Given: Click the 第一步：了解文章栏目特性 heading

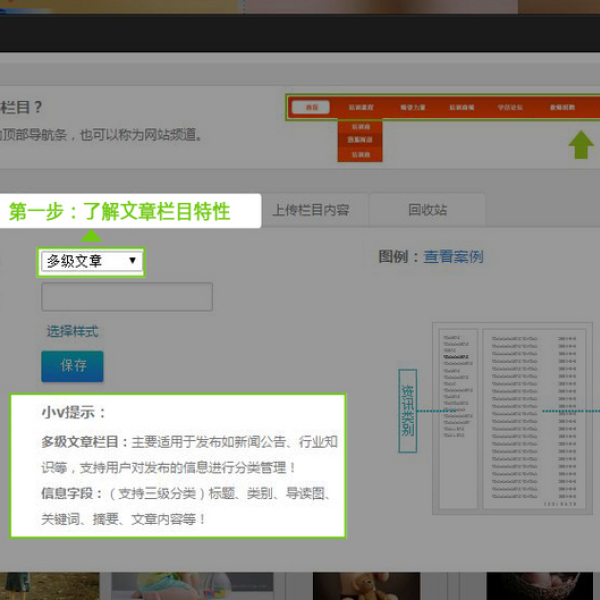Looking at the screenshot, I should coord(120,212).
